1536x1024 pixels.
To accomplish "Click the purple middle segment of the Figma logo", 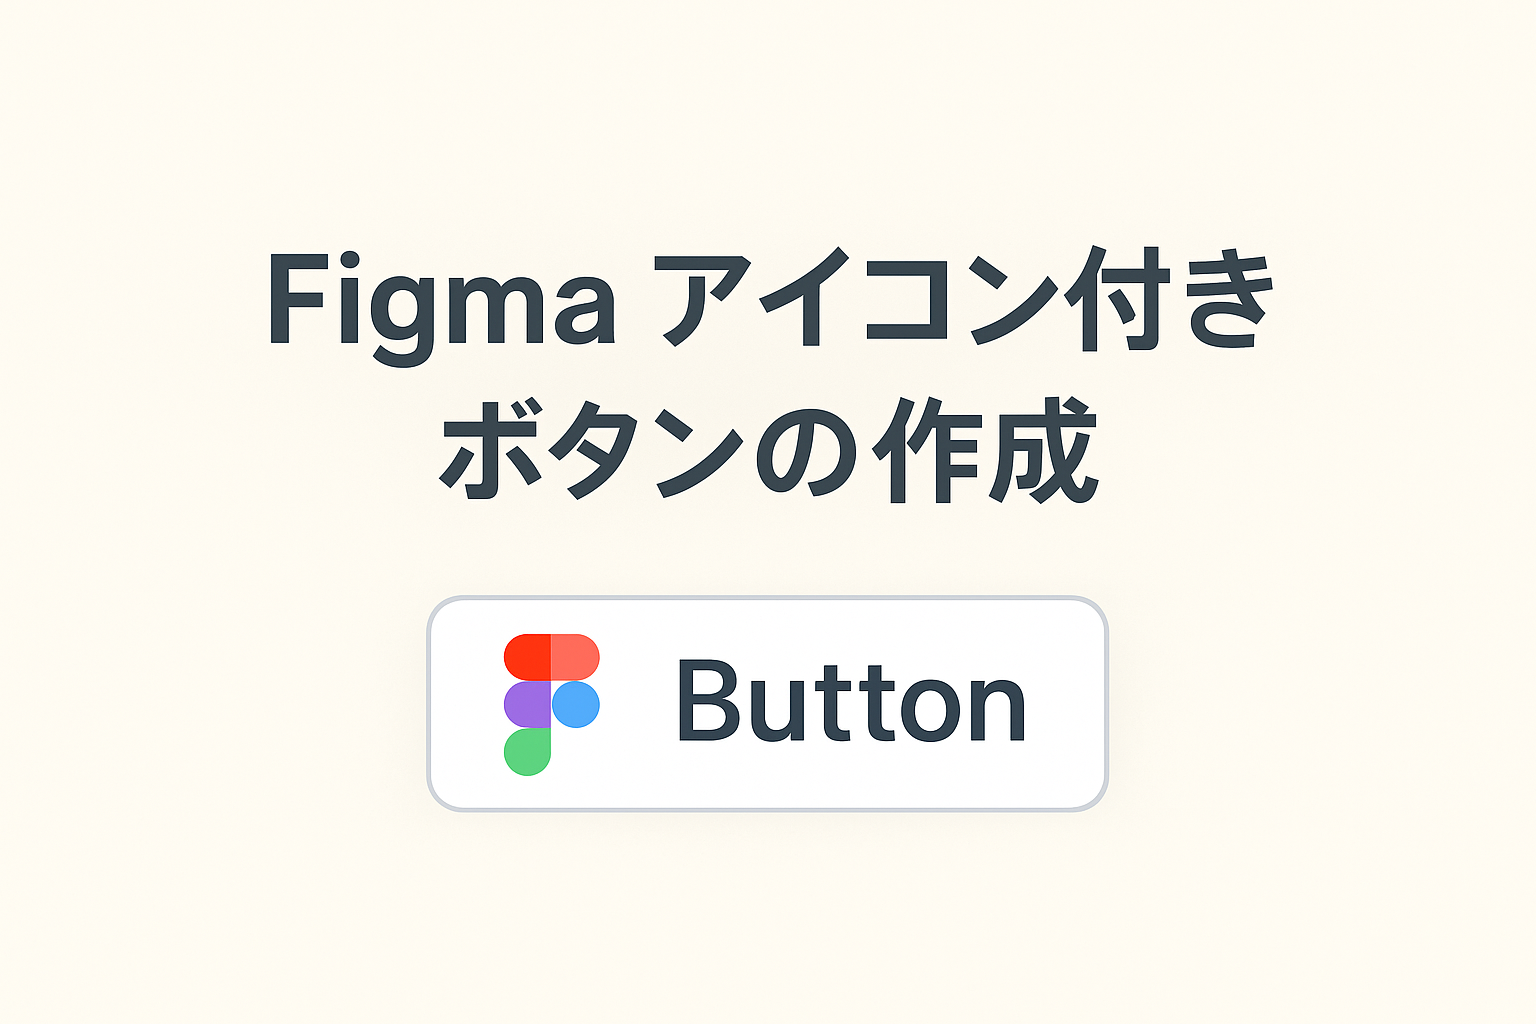I will pos(527,704).
